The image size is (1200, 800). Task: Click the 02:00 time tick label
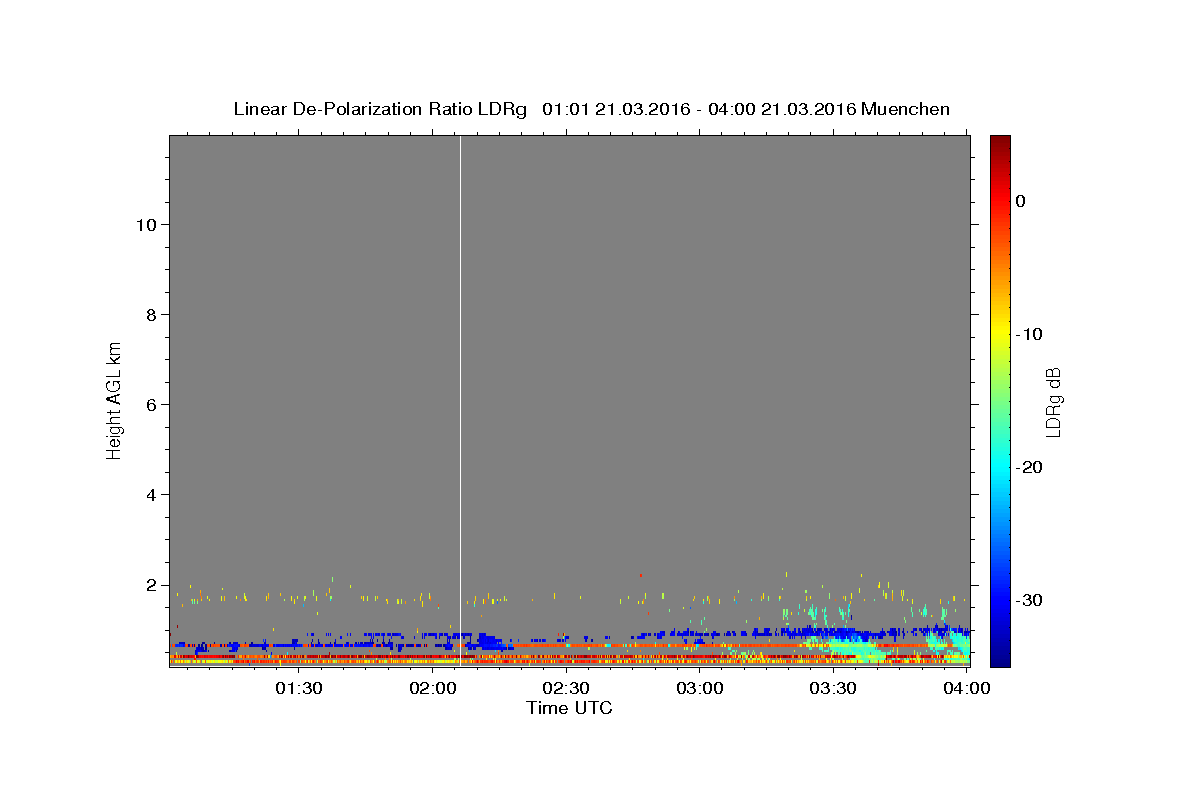(x=432, y=689)
